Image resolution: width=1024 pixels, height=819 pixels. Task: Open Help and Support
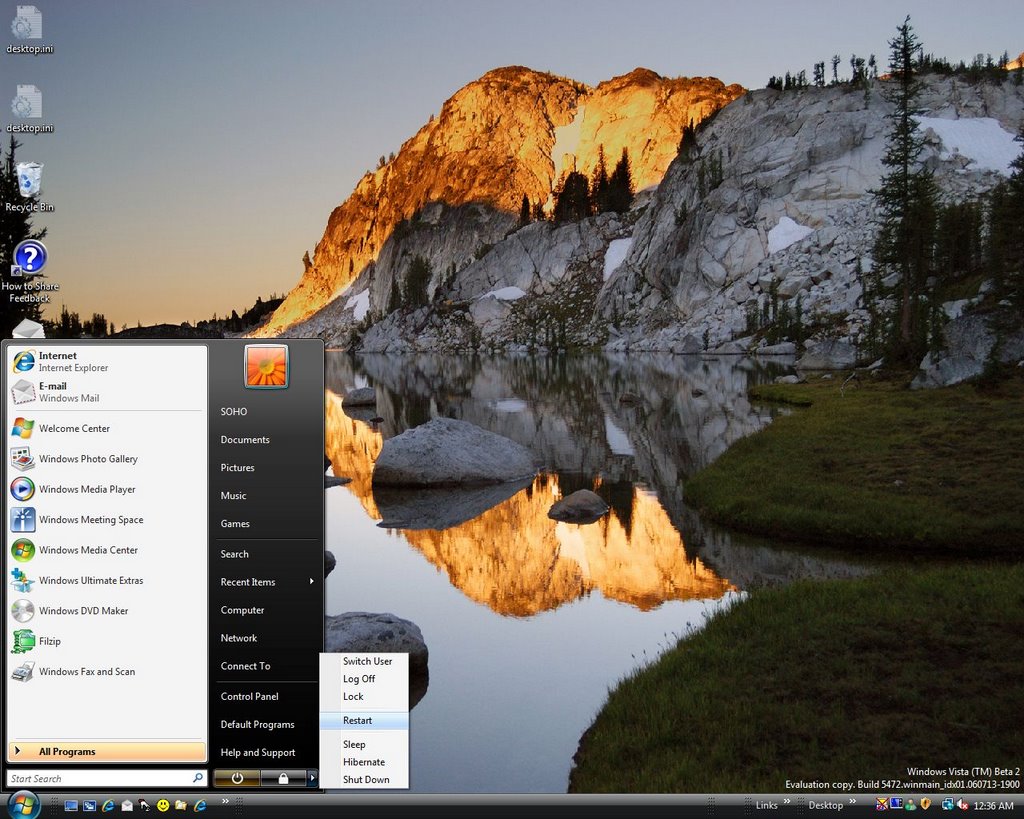pyautogui.click(x=266, y=752)
